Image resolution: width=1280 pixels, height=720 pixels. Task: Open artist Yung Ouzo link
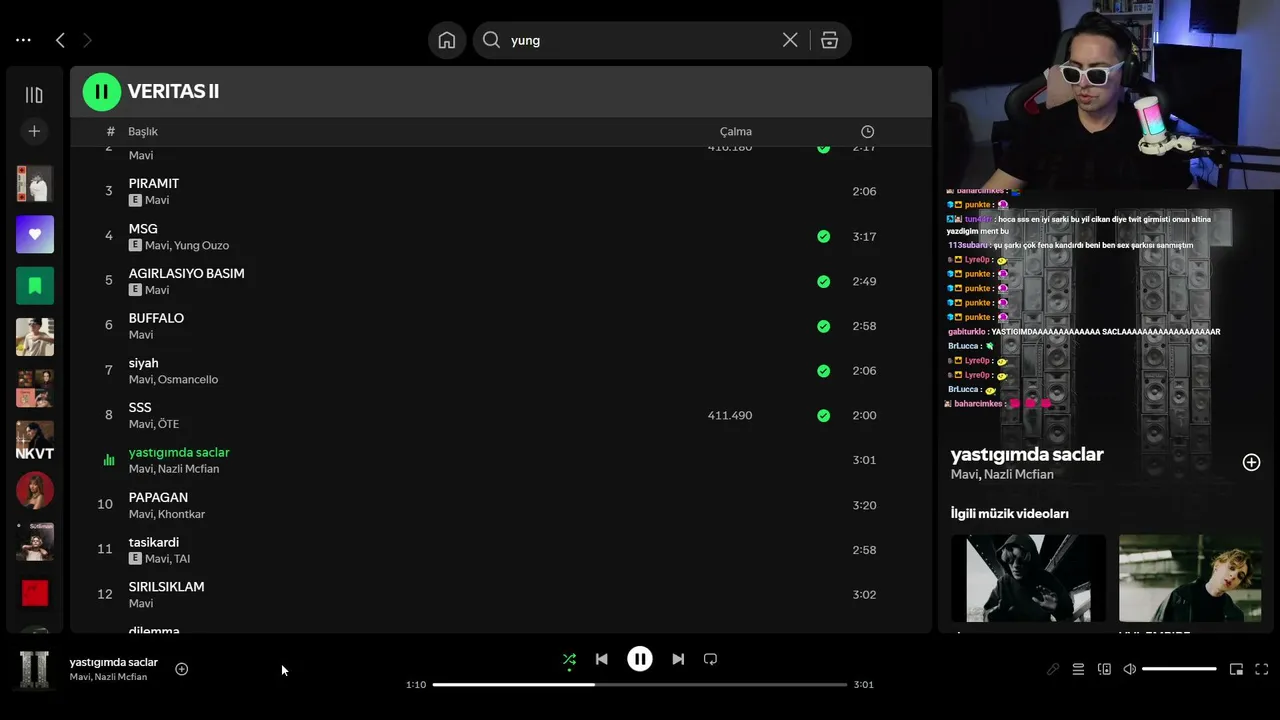[201, 246]
